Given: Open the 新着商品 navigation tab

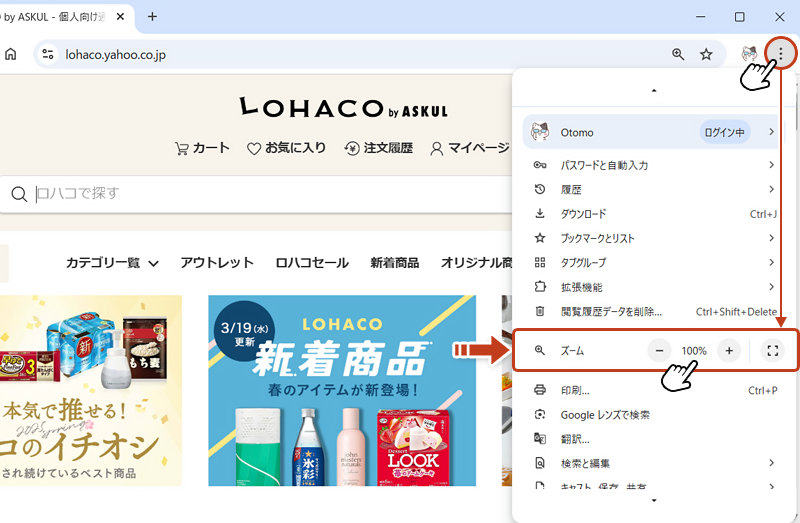Looking at the screenshot, I should 395,263.
